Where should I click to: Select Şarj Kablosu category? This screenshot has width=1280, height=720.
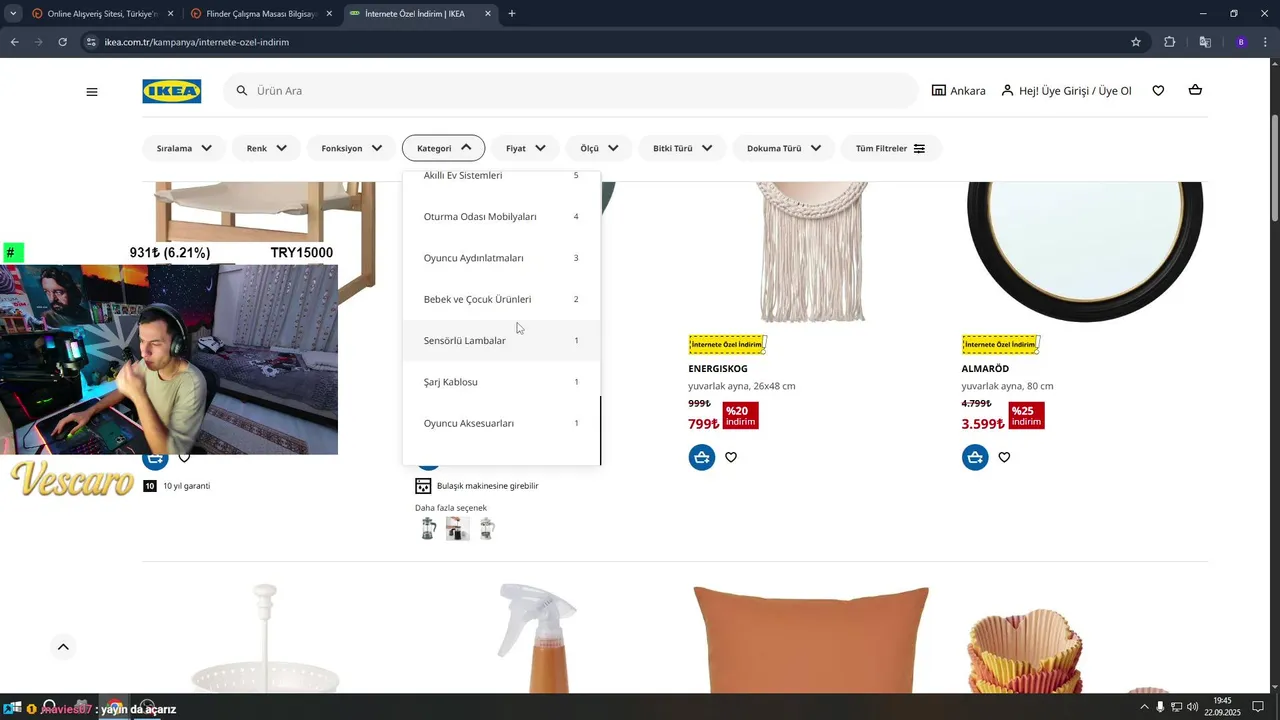tap(501, 382)
